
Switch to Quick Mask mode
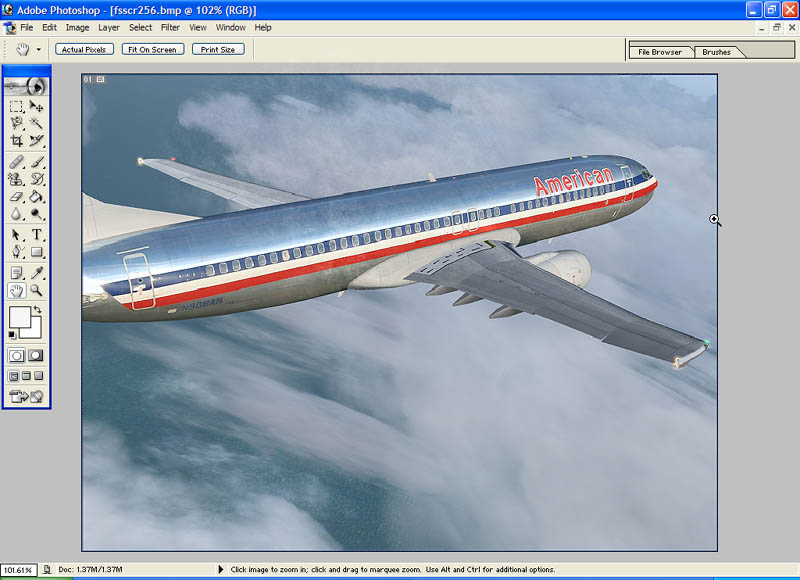36,355
